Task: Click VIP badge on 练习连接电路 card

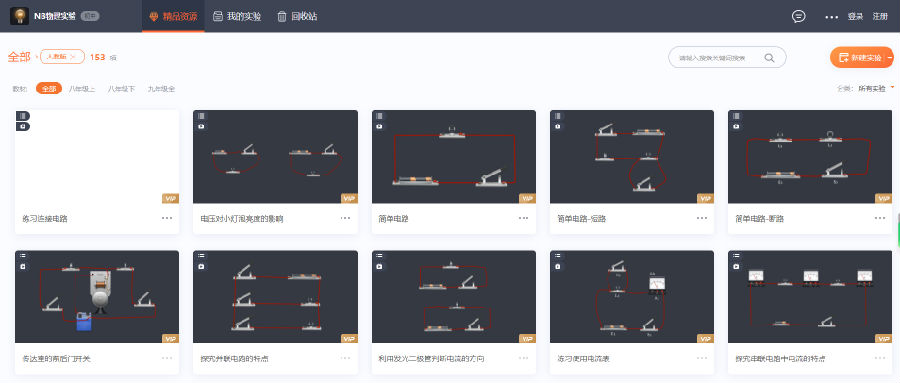Action: (170, 199)
